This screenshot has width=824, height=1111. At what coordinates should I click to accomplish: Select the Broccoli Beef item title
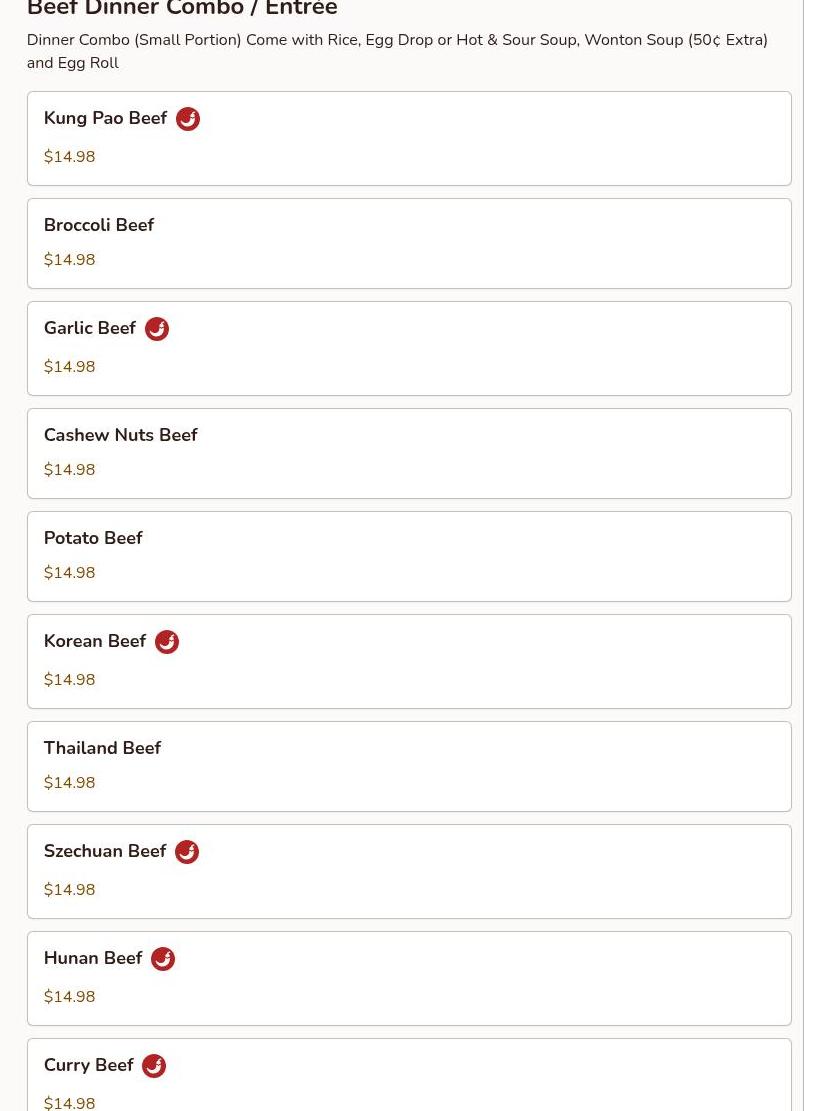coord(98,225)
